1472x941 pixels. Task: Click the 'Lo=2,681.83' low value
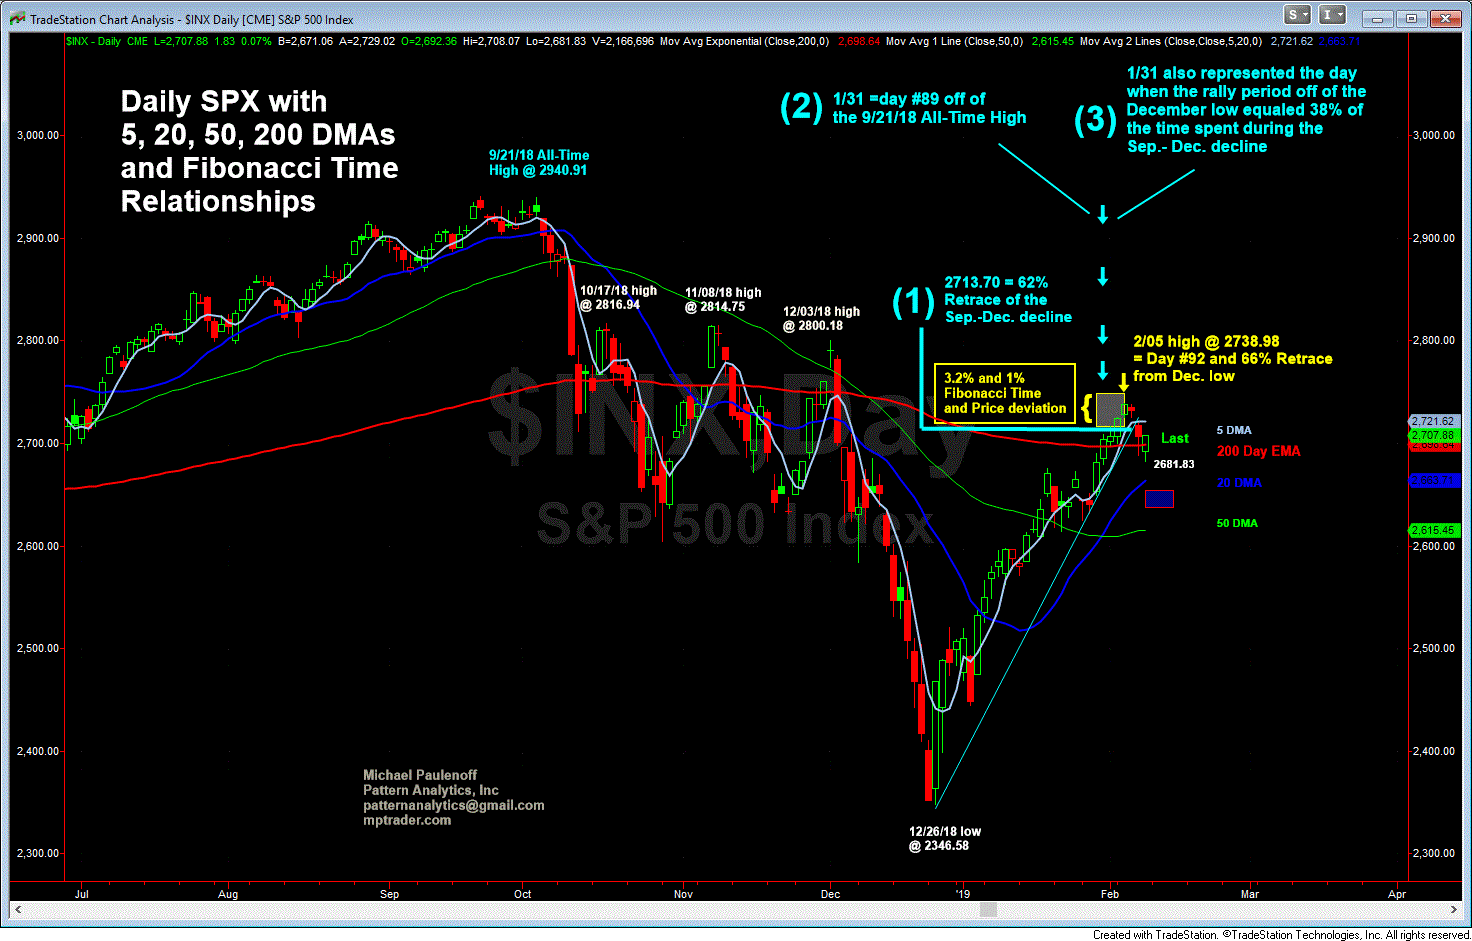click(x=556, y=42)
